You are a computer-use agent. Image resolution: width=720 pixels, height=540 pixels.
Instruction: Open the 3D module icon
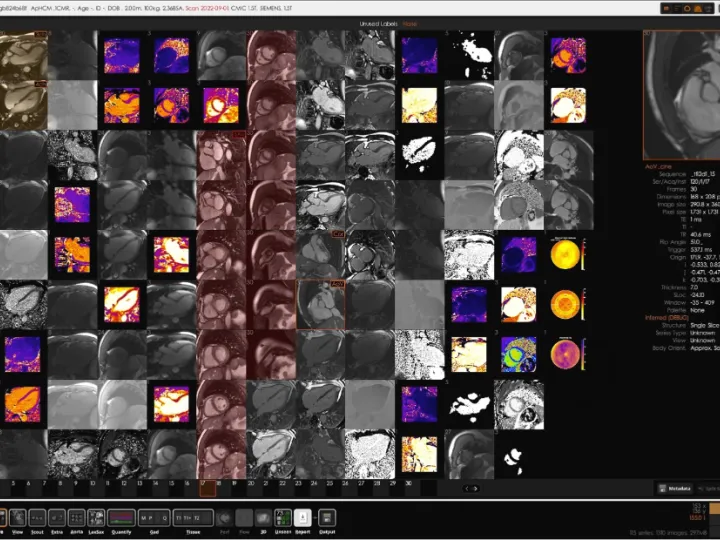pos(263,518)
